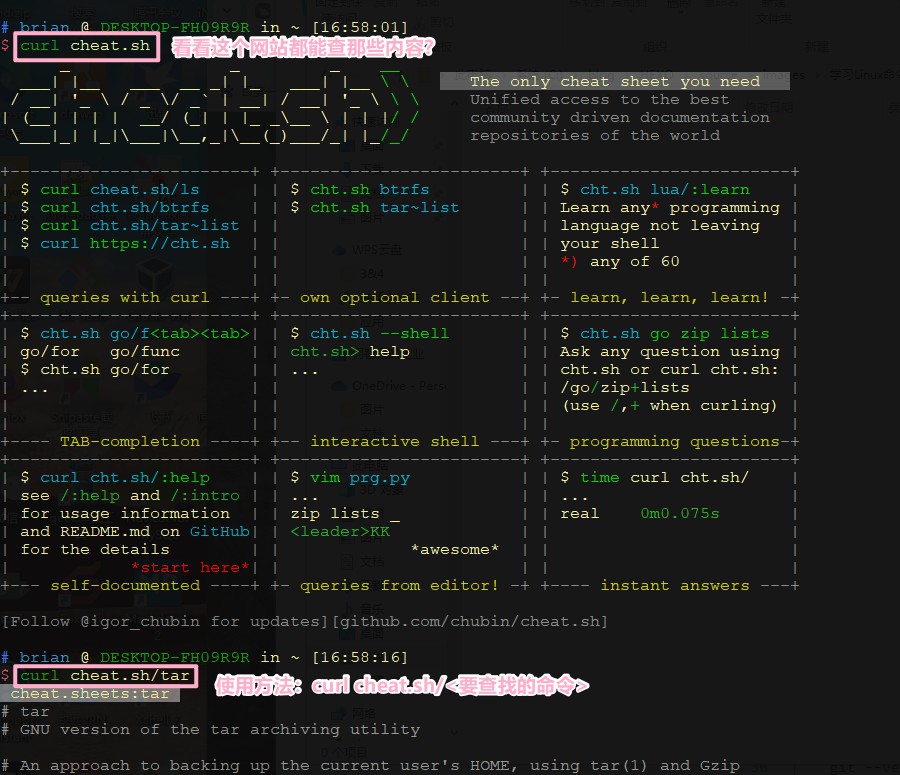
Task: Open the 'GitHub' link in the README line
Action: click(220, 532)
